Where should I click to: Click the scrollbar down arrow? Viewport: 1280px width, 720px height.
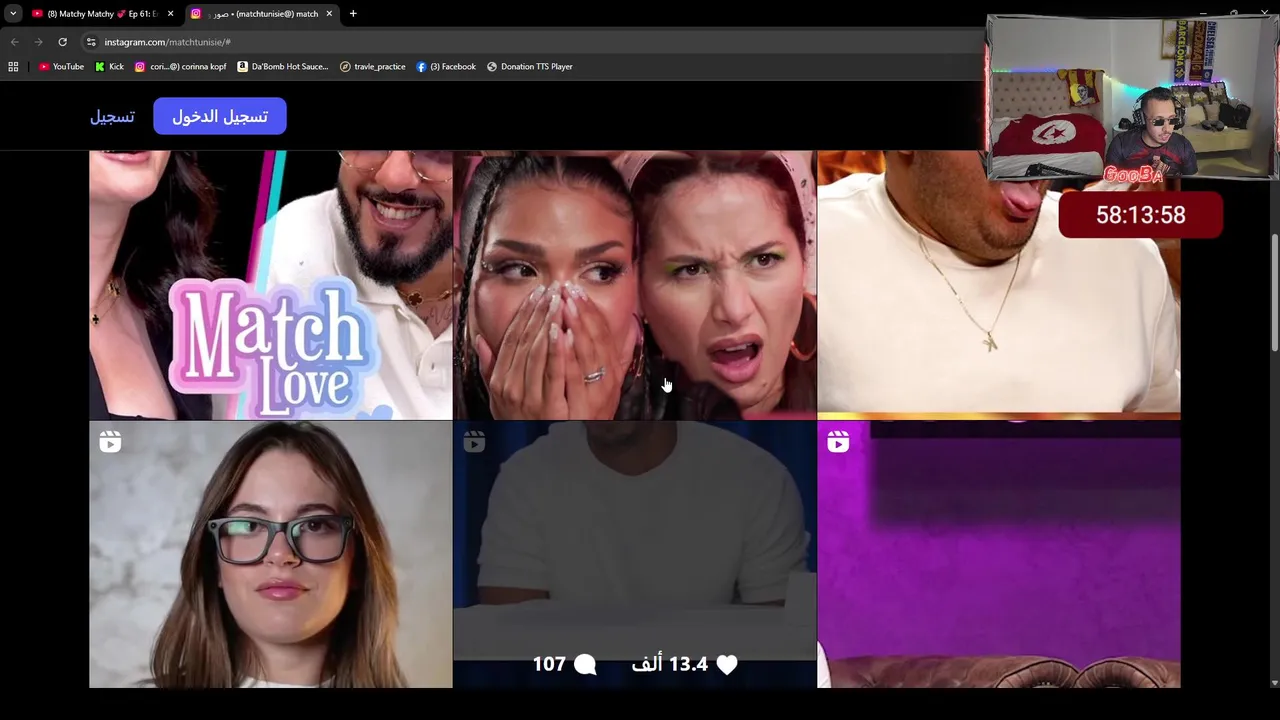click(1274, 683)
